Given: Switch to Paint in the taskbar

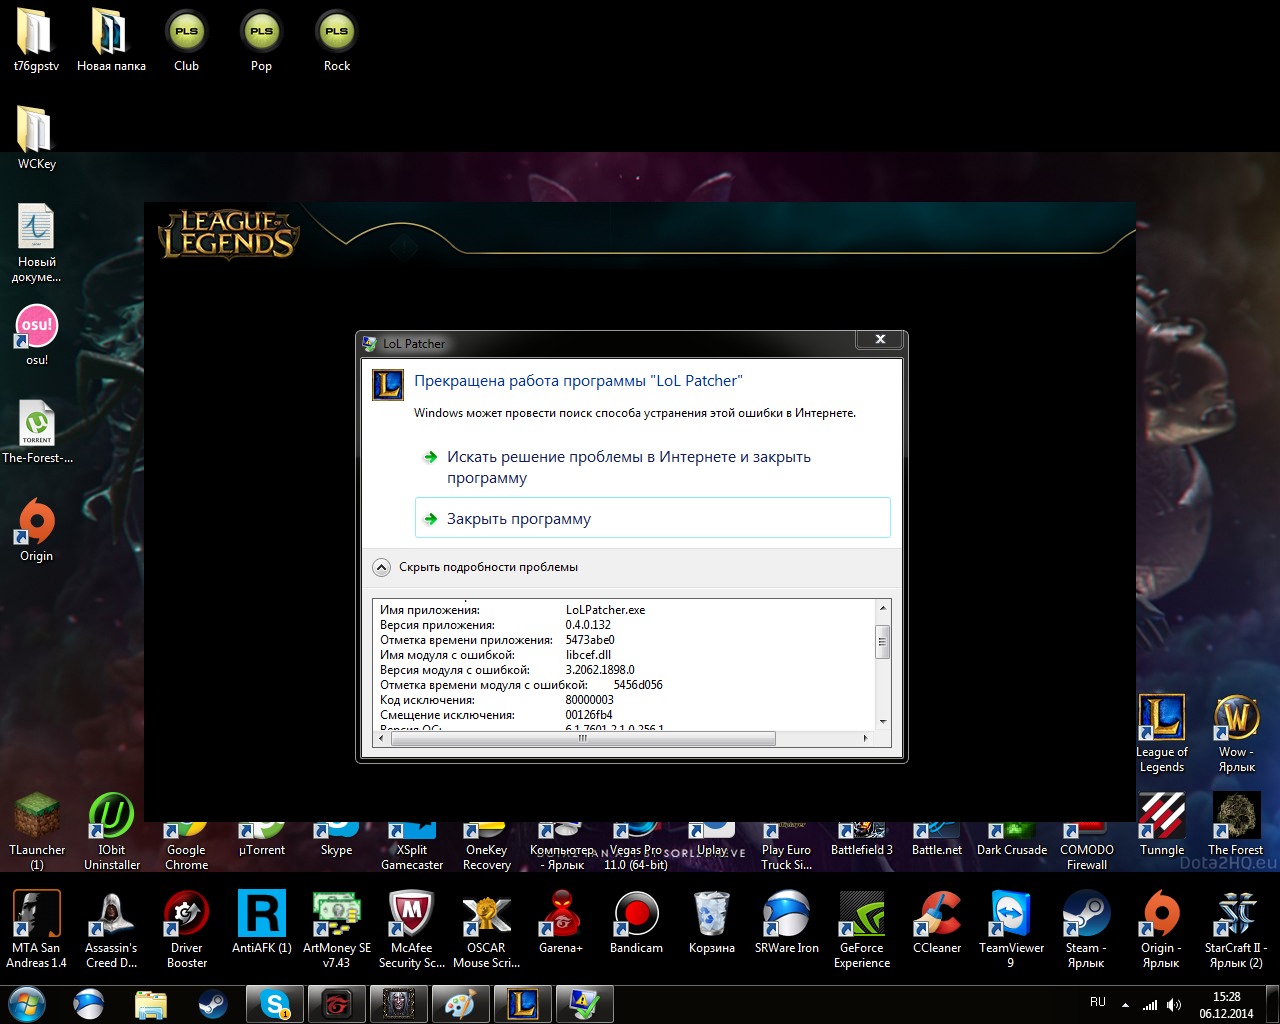Looking at the screenshot, I should tap(461, 1004).
